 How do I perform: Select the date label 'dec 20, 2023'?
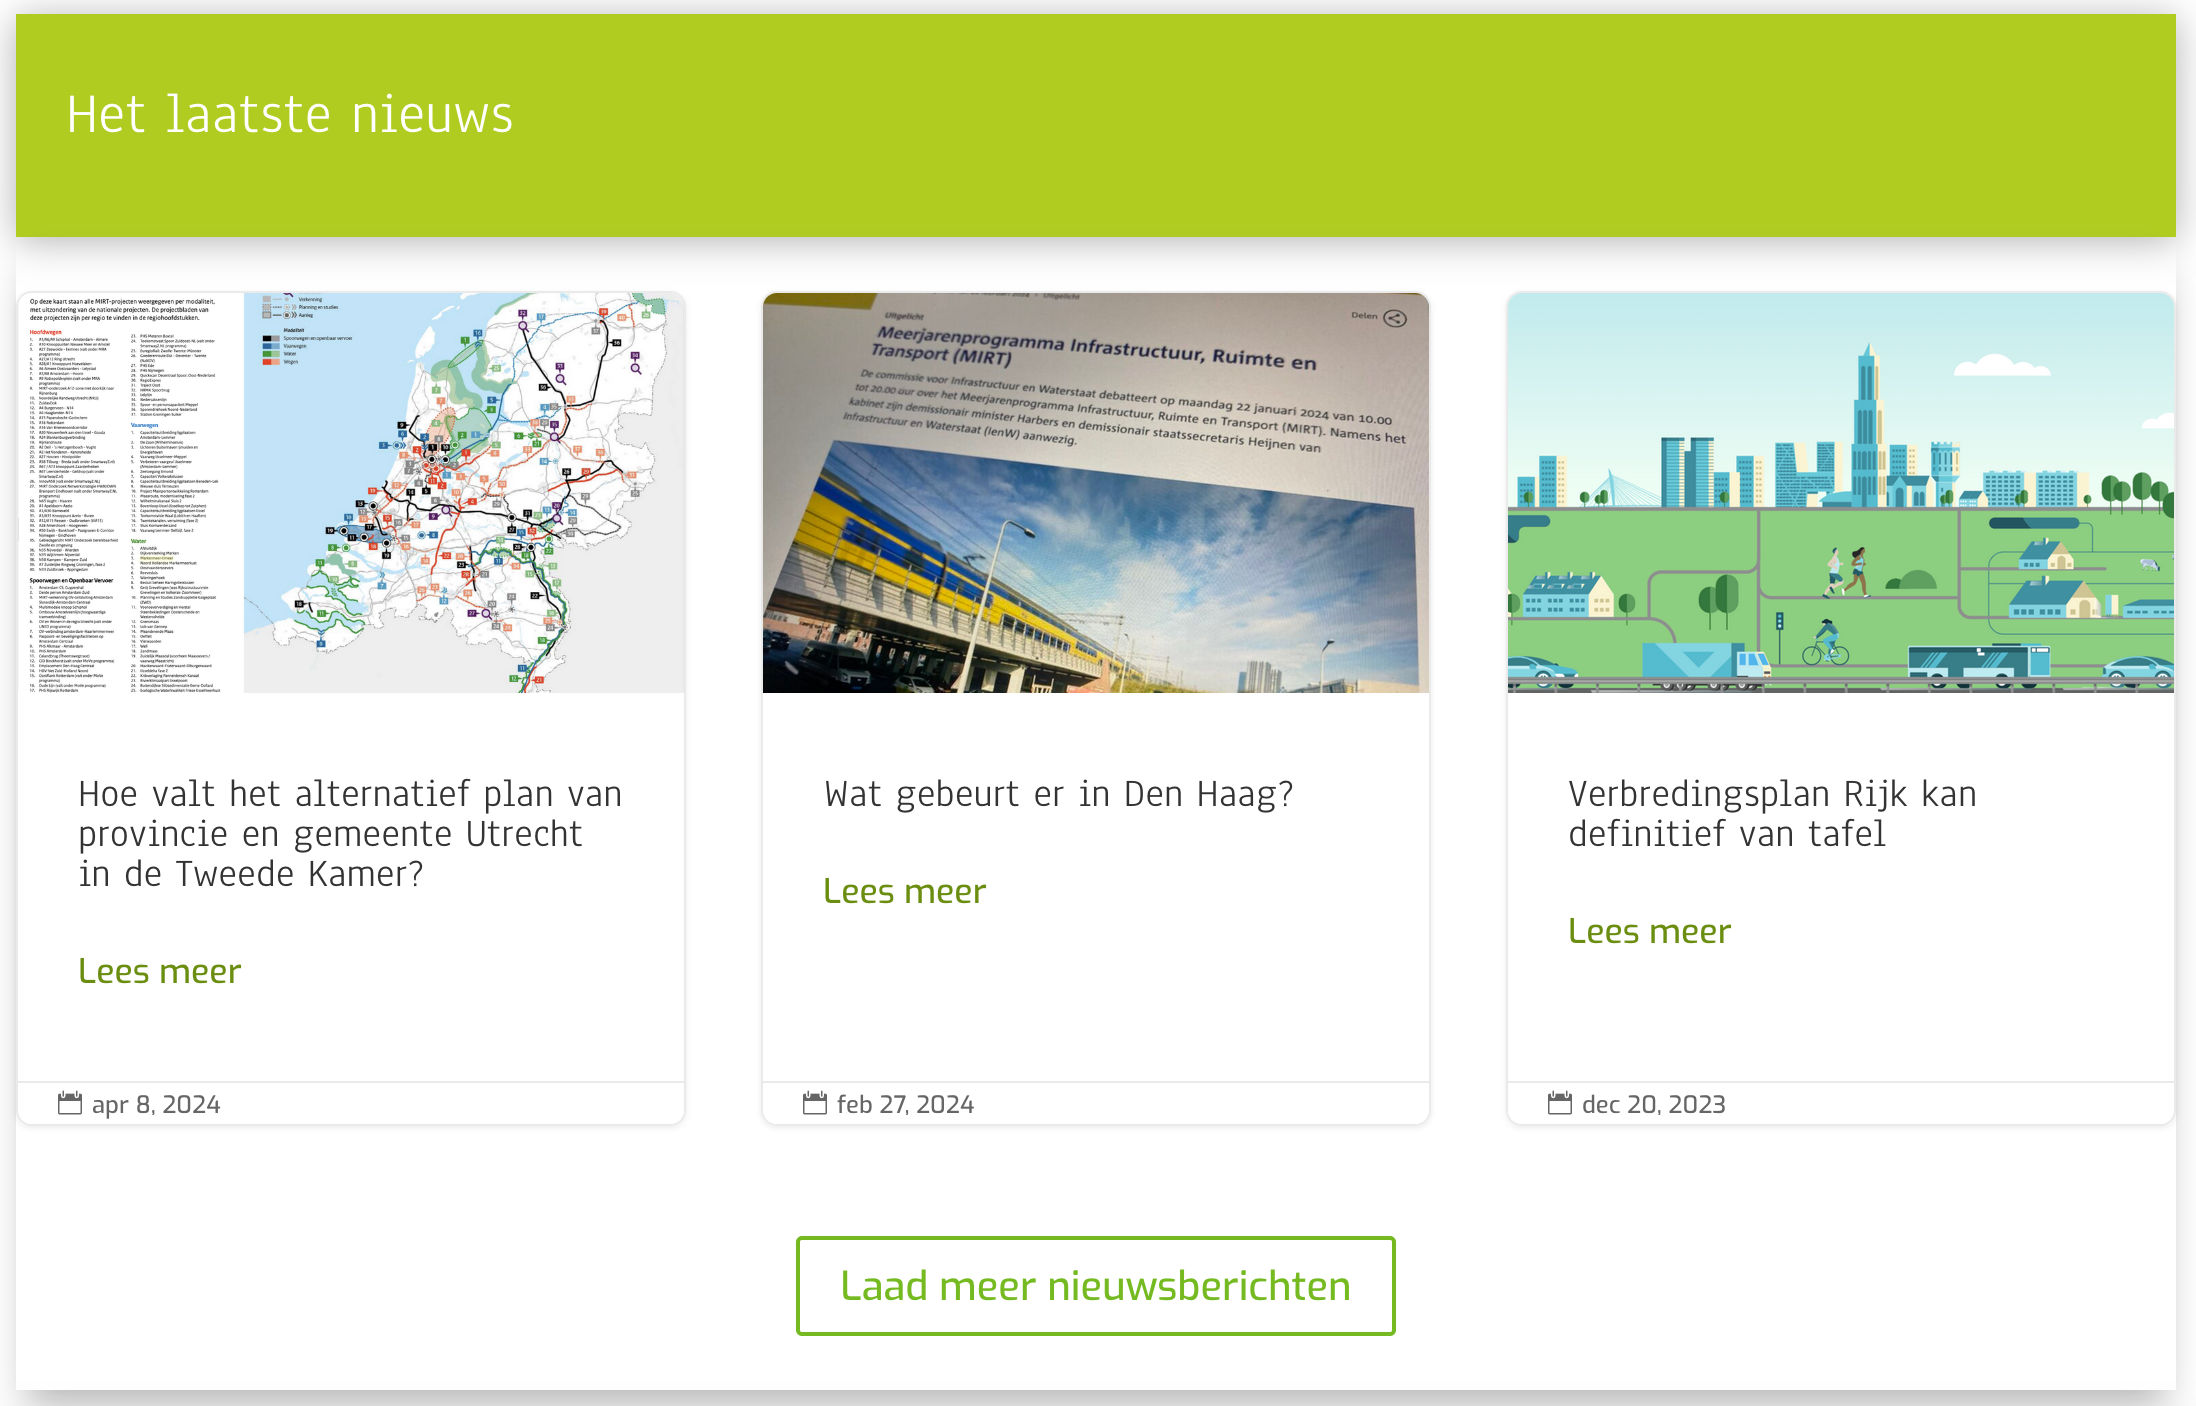pos(1653,1103)
